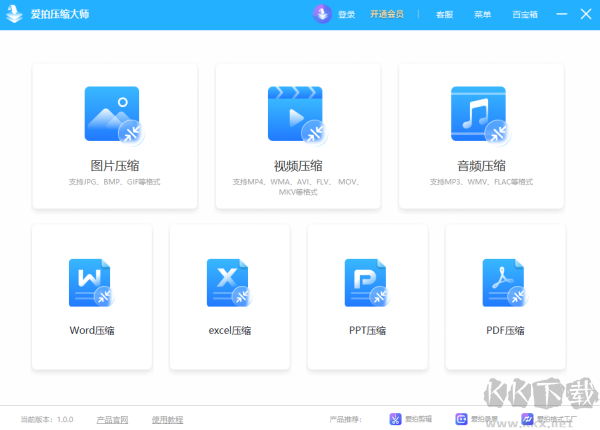This screenshot has width=600, height=430.
Task: Click the user avatar icon beside 登录
Action: coord(323,14)
